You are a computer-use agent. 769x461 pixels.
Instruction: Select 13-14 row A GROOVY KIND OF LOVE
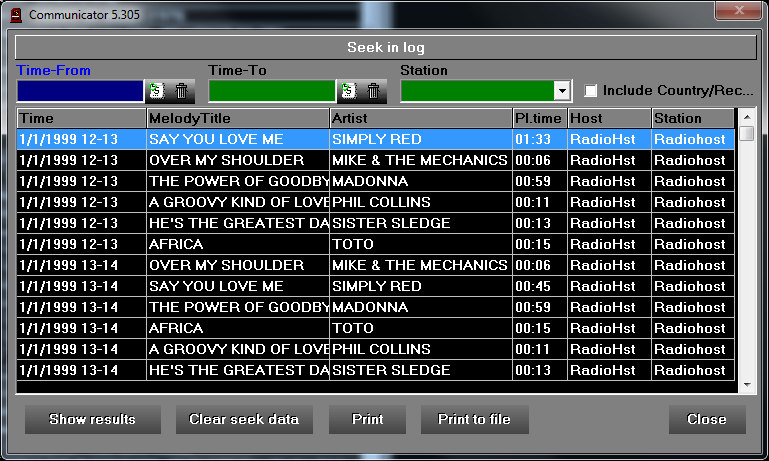[376, 349]
